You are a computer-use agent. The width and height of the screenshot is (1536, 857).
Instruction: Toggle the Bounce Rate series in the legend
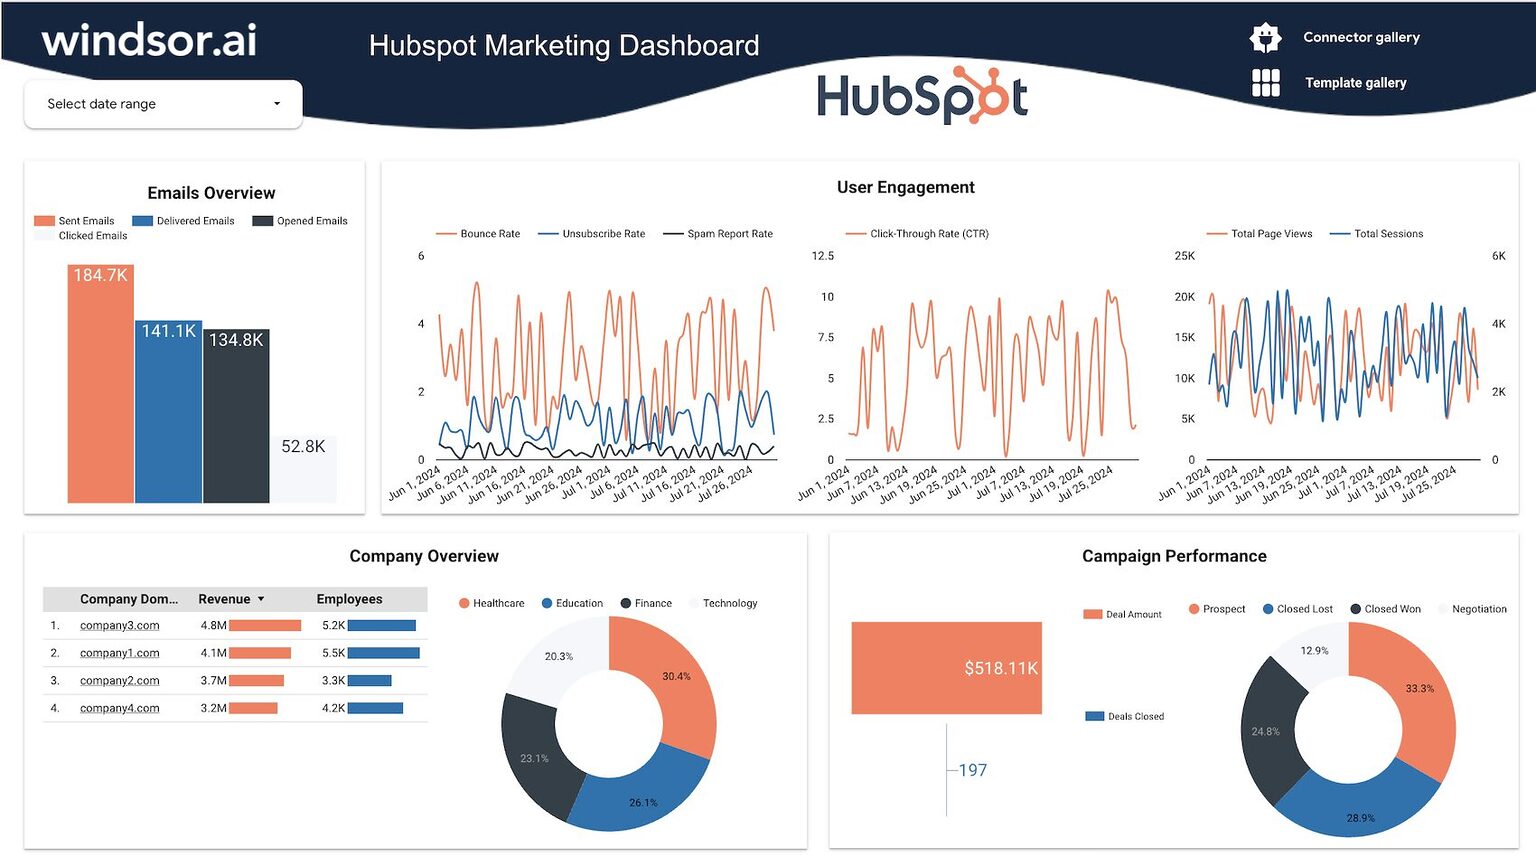point(478,233)
